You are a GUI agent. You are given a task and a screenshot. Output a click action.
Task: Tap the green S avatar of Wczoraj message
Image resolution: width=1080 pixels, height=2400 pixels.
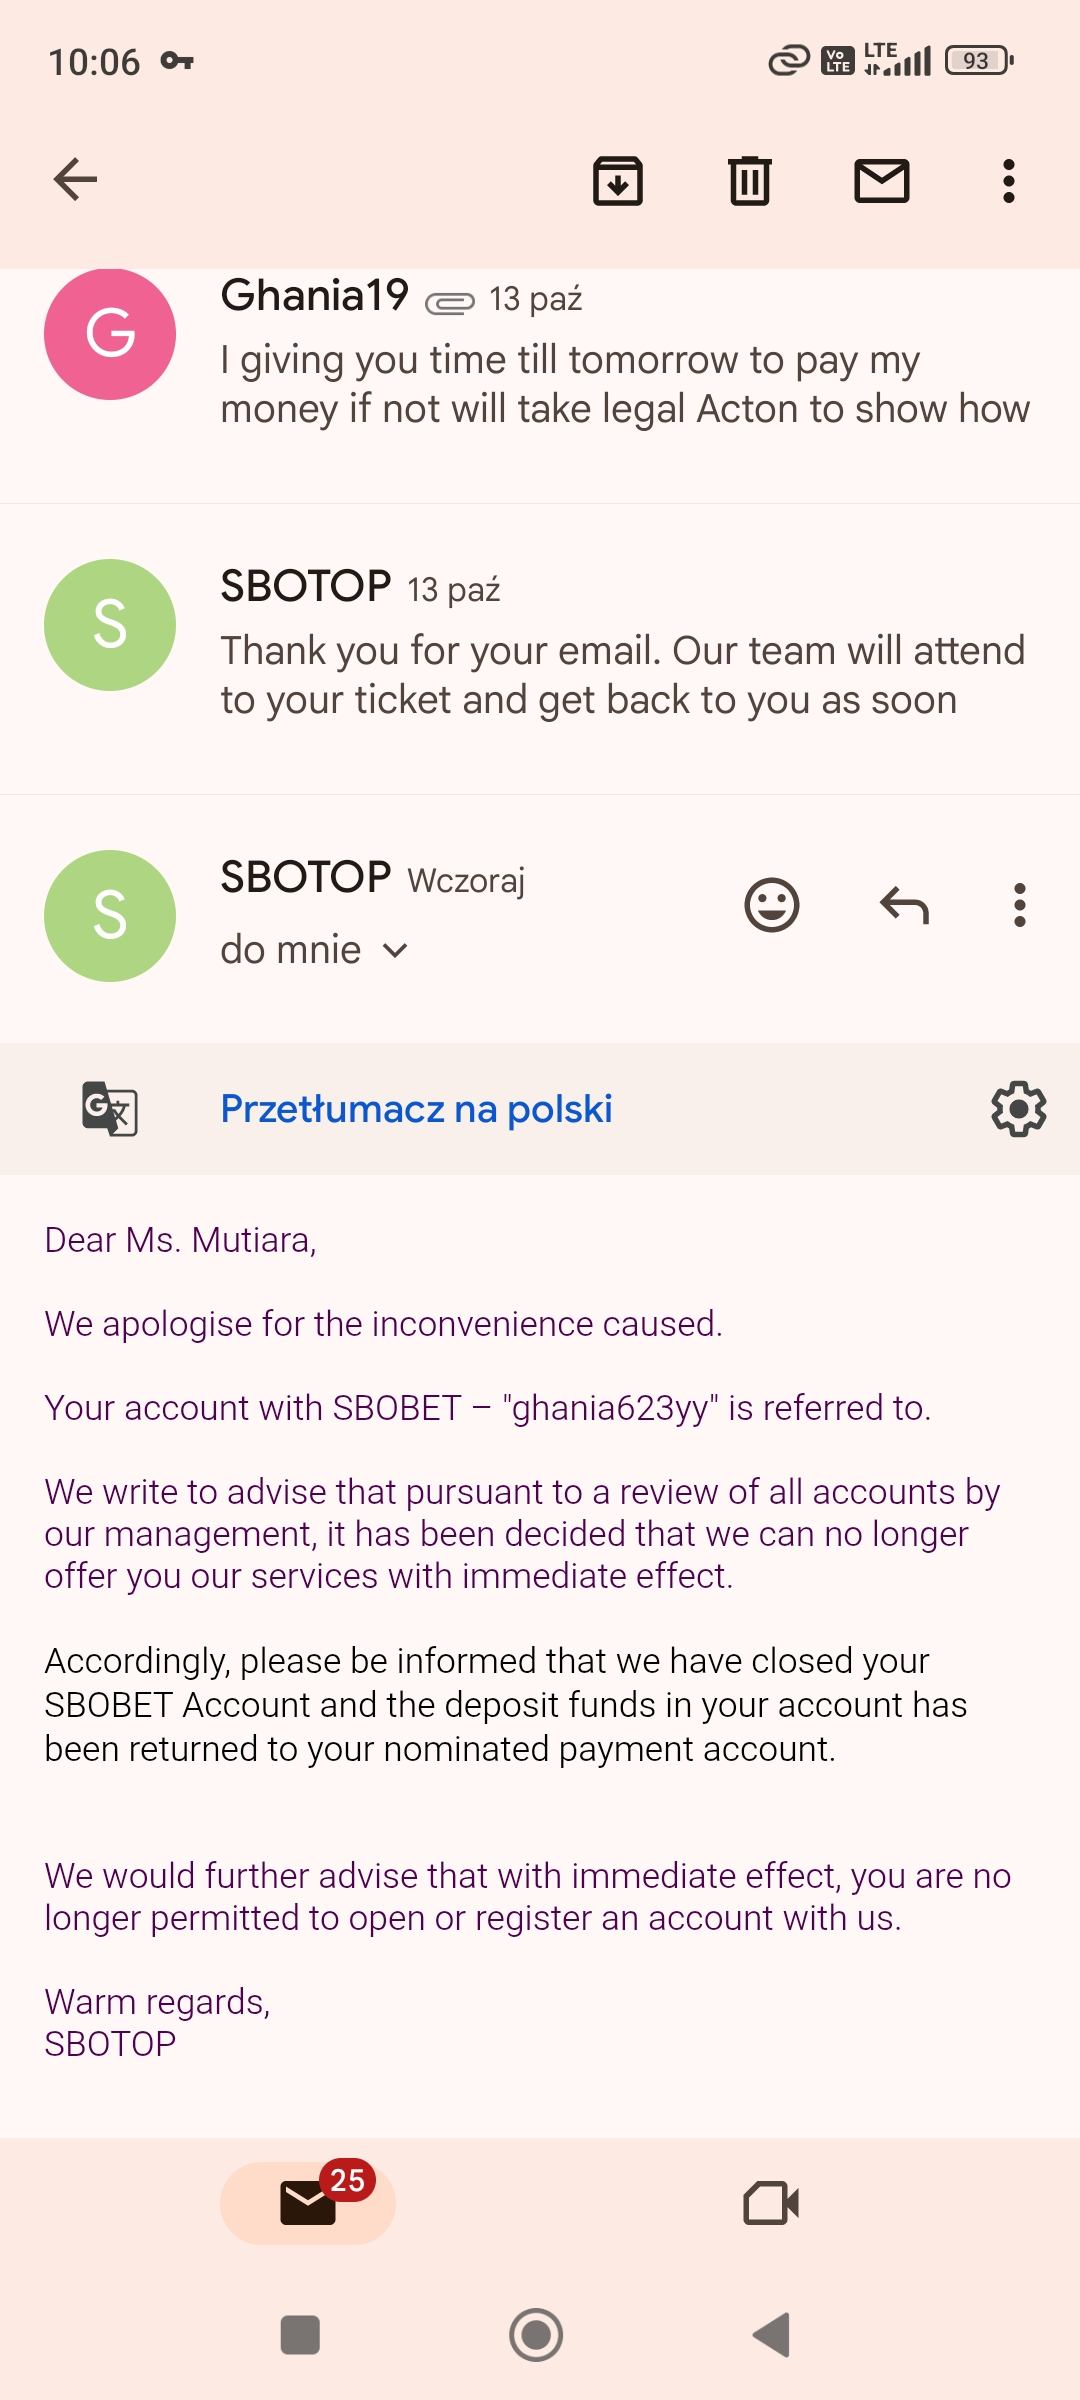110,916
